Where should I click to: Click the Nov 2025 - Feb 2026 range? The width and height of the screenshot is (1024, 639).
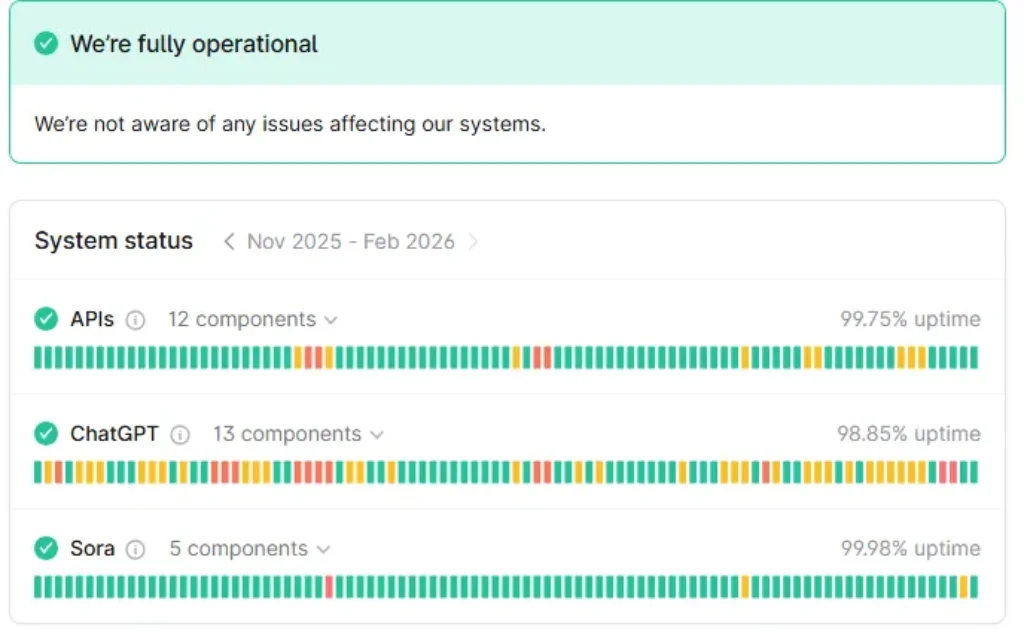[x=351, y=242]
